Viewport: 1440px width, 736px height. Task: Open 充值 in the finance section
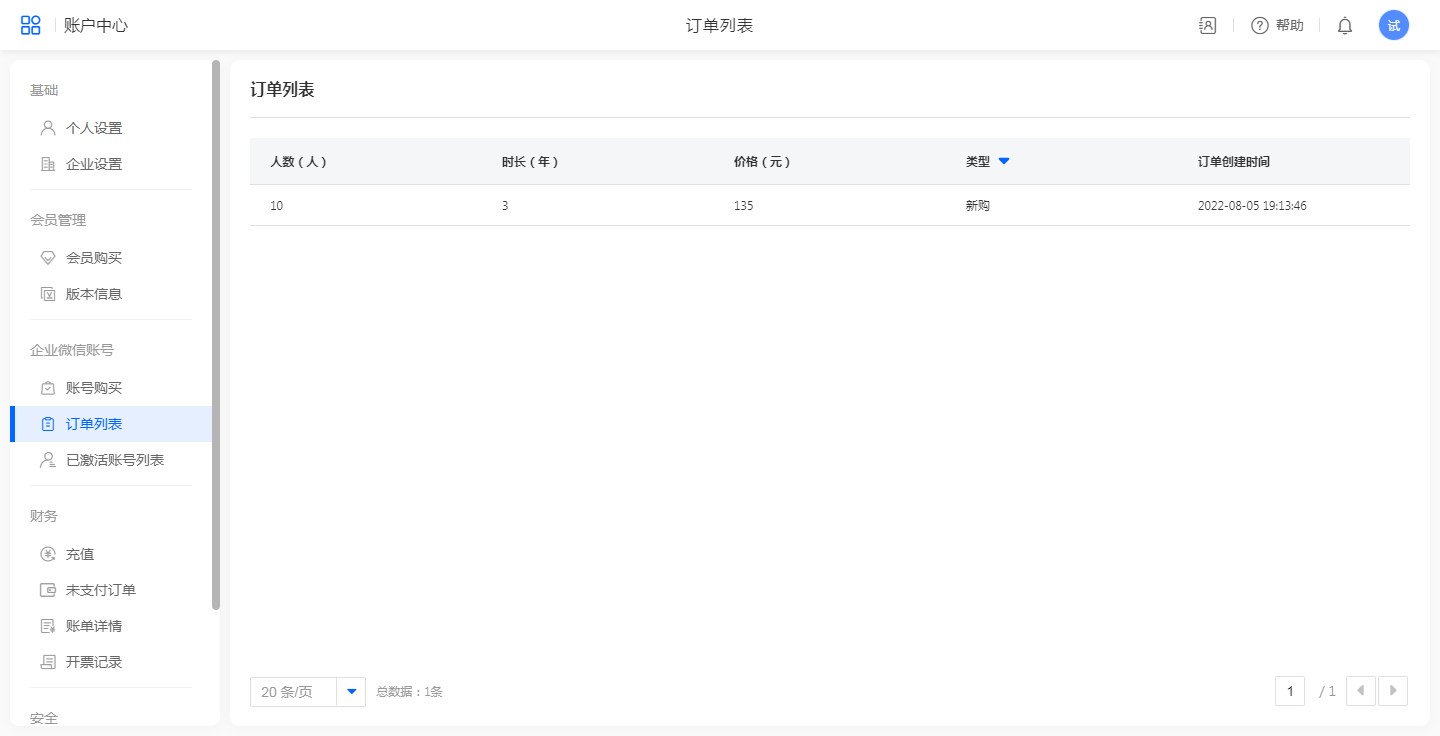click(x=80, y=554)
